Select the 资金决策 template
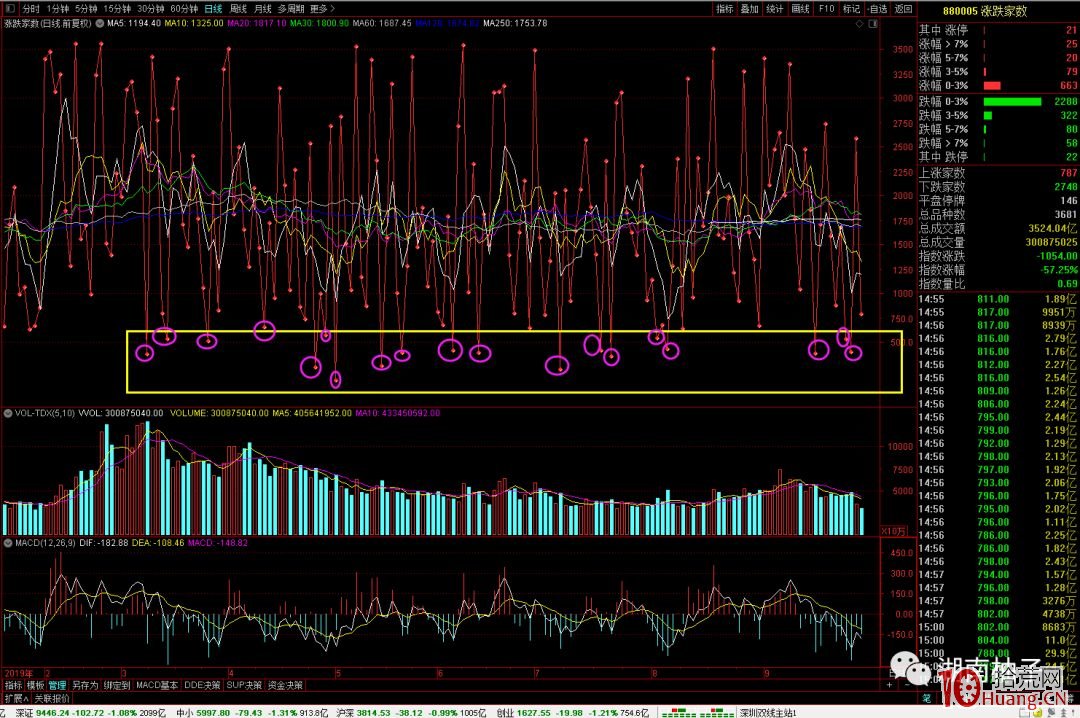This screenshot has height=718, width=1080. coord(285,685)
